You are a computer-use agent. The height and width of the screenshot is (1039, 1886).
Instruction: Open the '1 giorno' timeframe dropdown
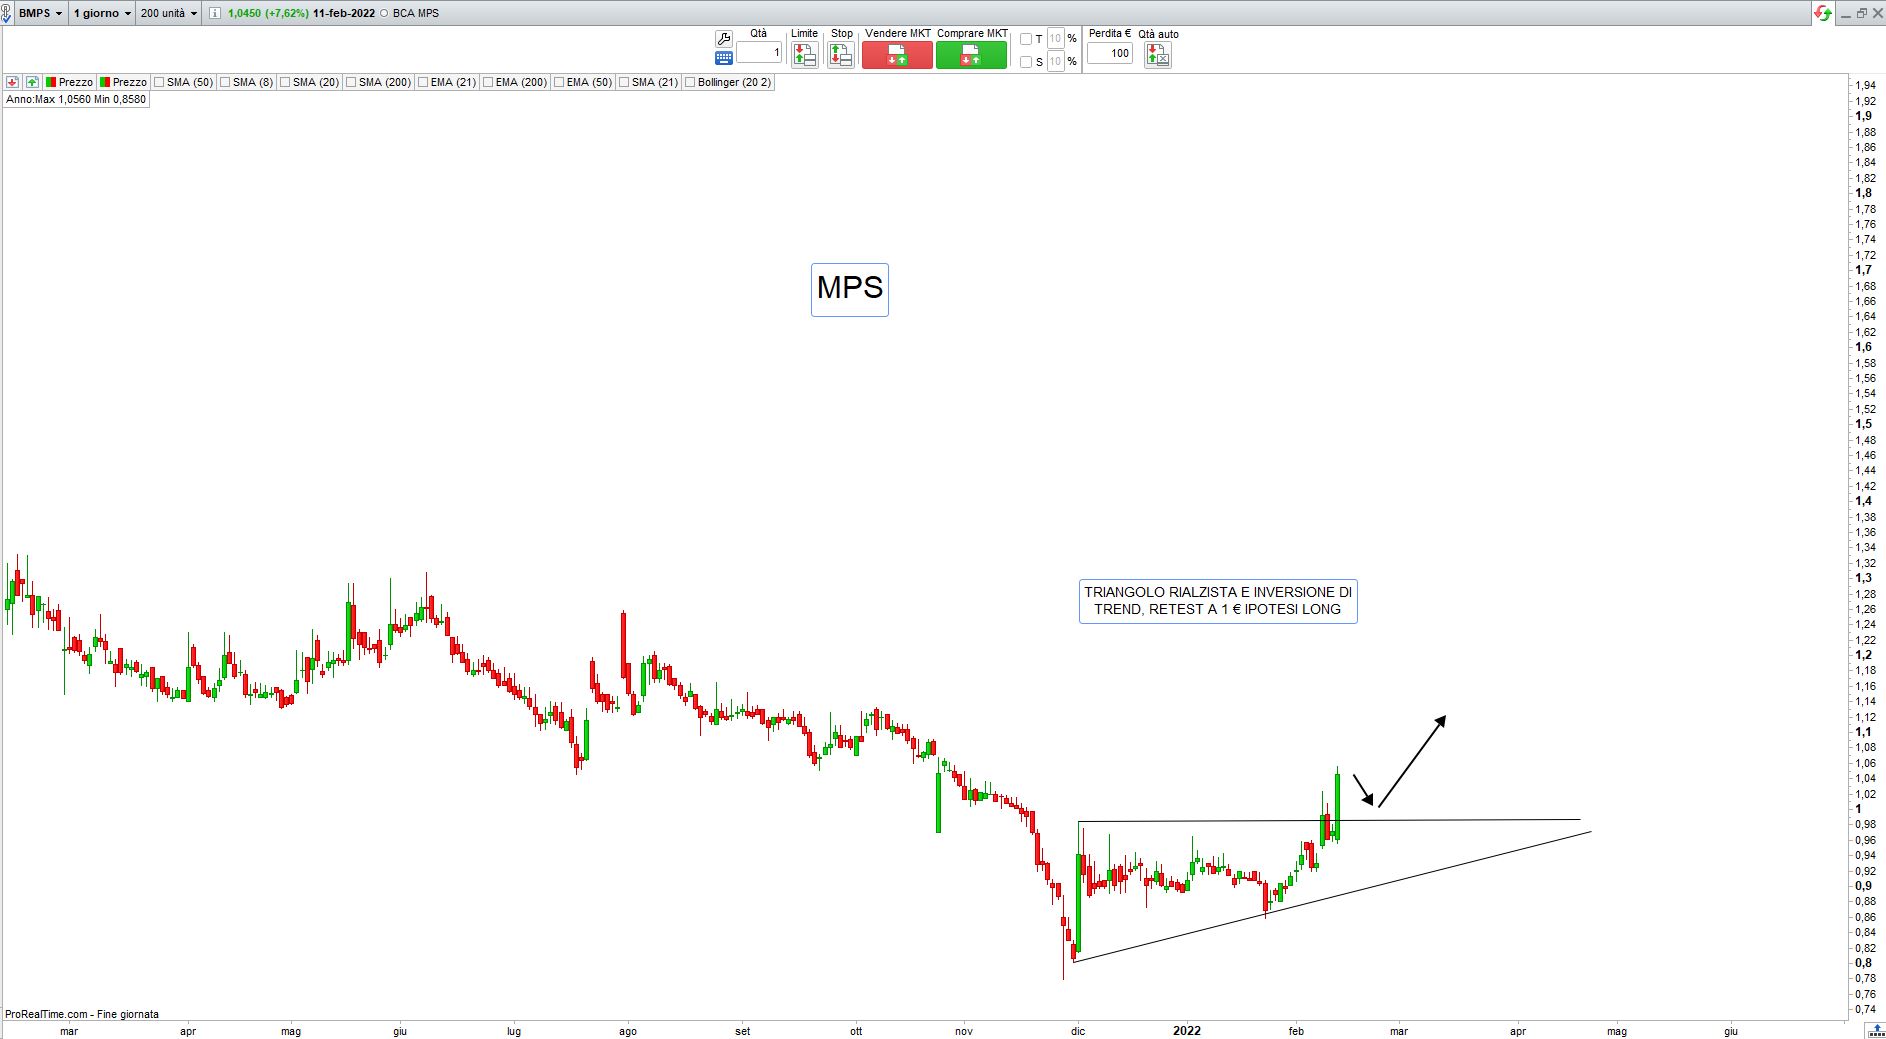point(102,13)
